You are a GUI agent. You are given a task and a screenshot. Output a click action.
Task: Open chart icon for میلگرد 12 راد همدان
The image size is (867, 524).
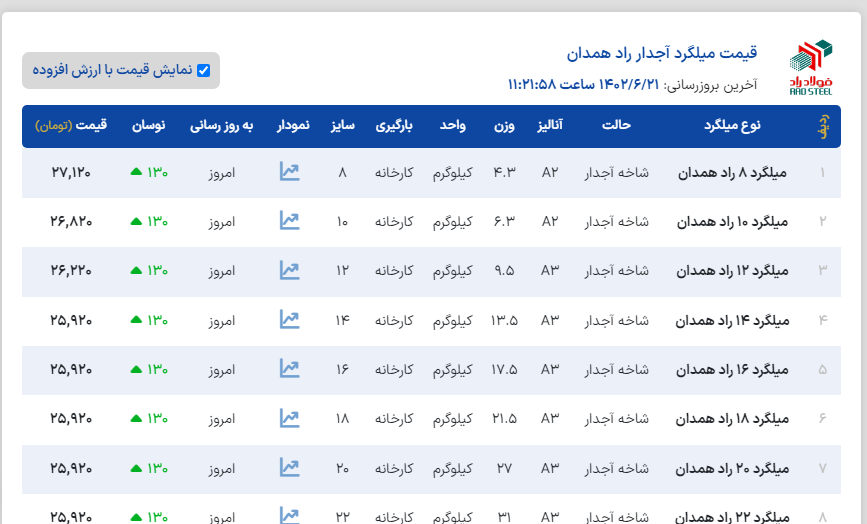pyautogui.click(x=289, y=270)
